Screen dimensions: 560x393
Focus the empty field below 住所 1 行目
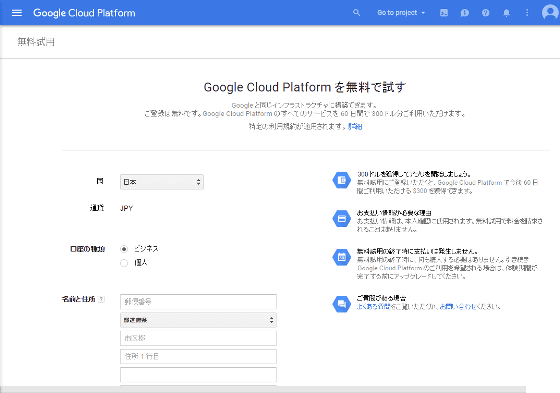coord(198,374)
